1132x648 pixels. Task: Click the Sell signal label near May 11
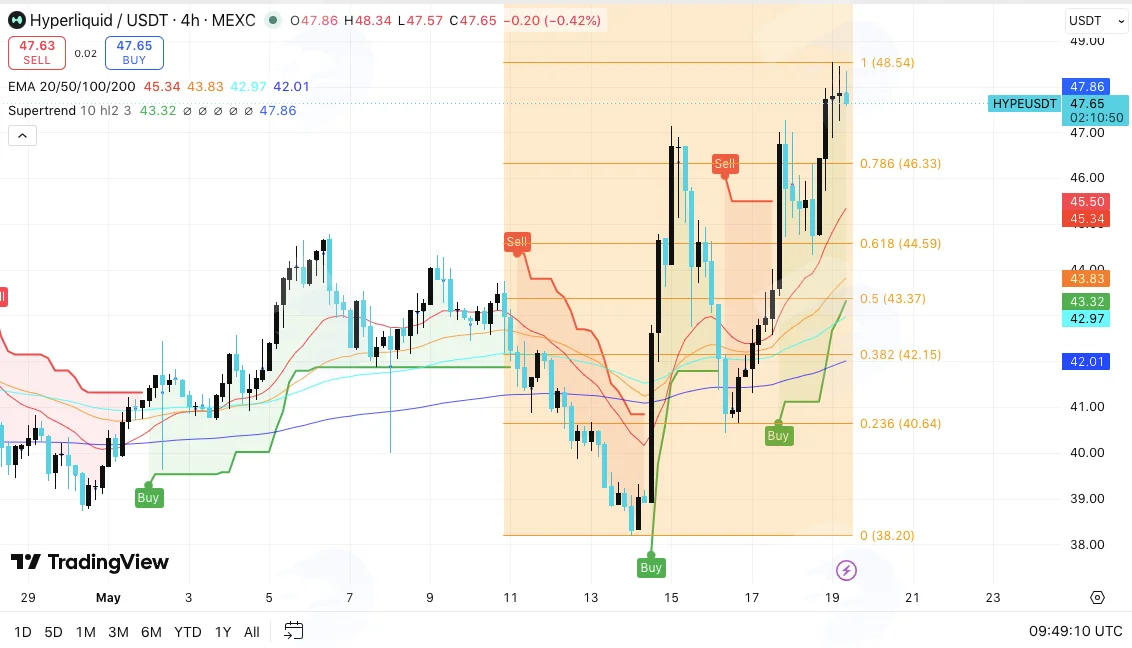coord(517,242)
